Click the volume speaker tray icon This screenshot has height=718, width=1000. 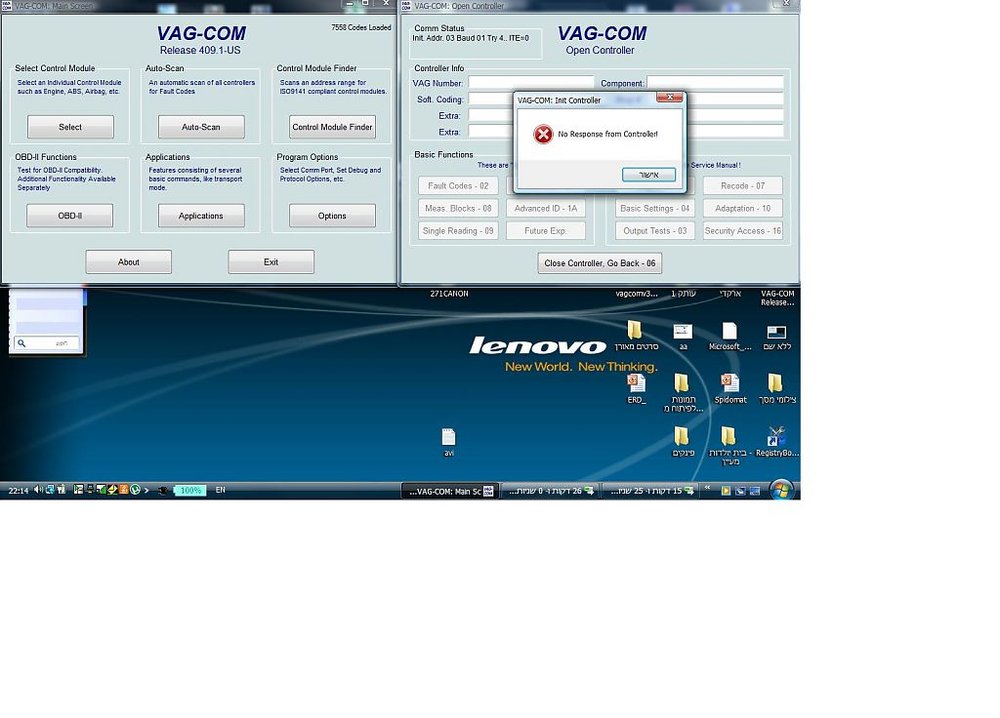pos(38,490)
